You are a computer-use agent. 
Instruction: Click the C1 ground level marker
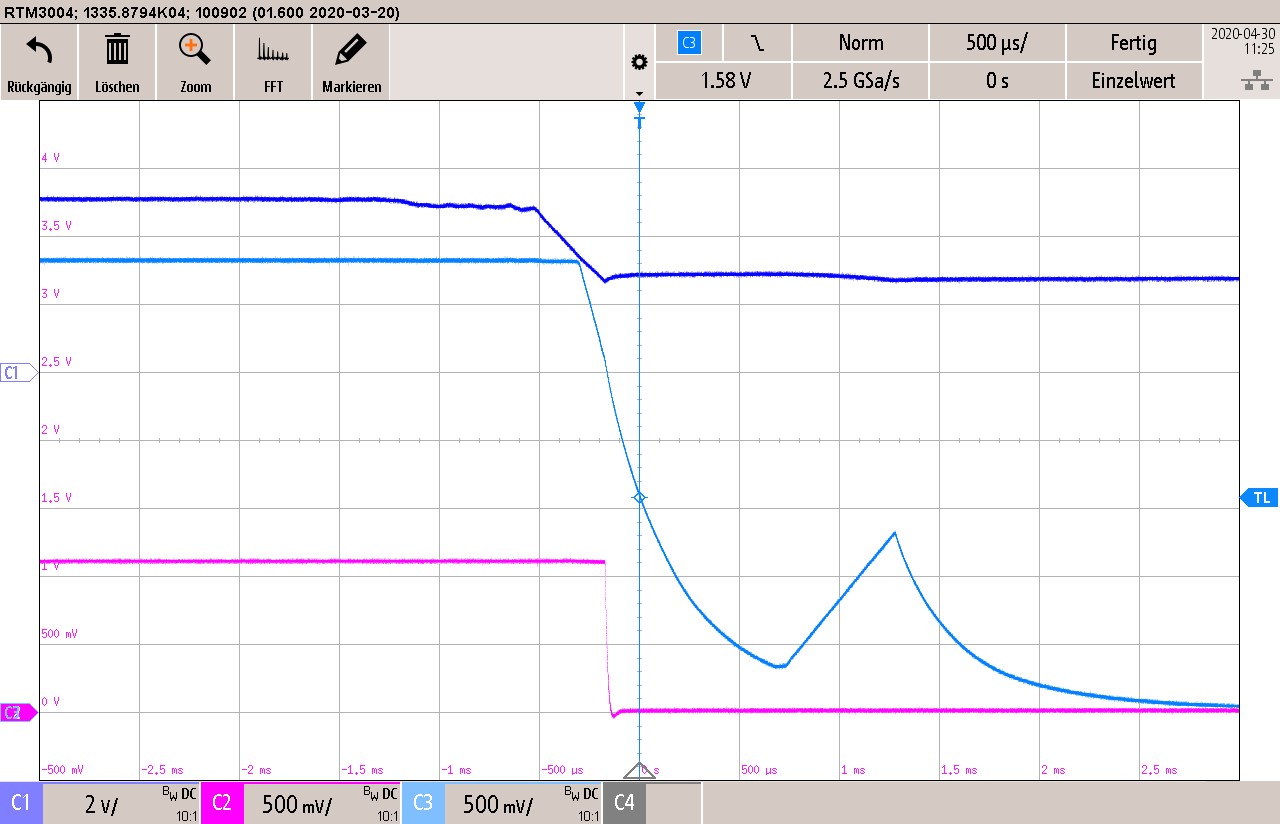click(x=18, y=373)
